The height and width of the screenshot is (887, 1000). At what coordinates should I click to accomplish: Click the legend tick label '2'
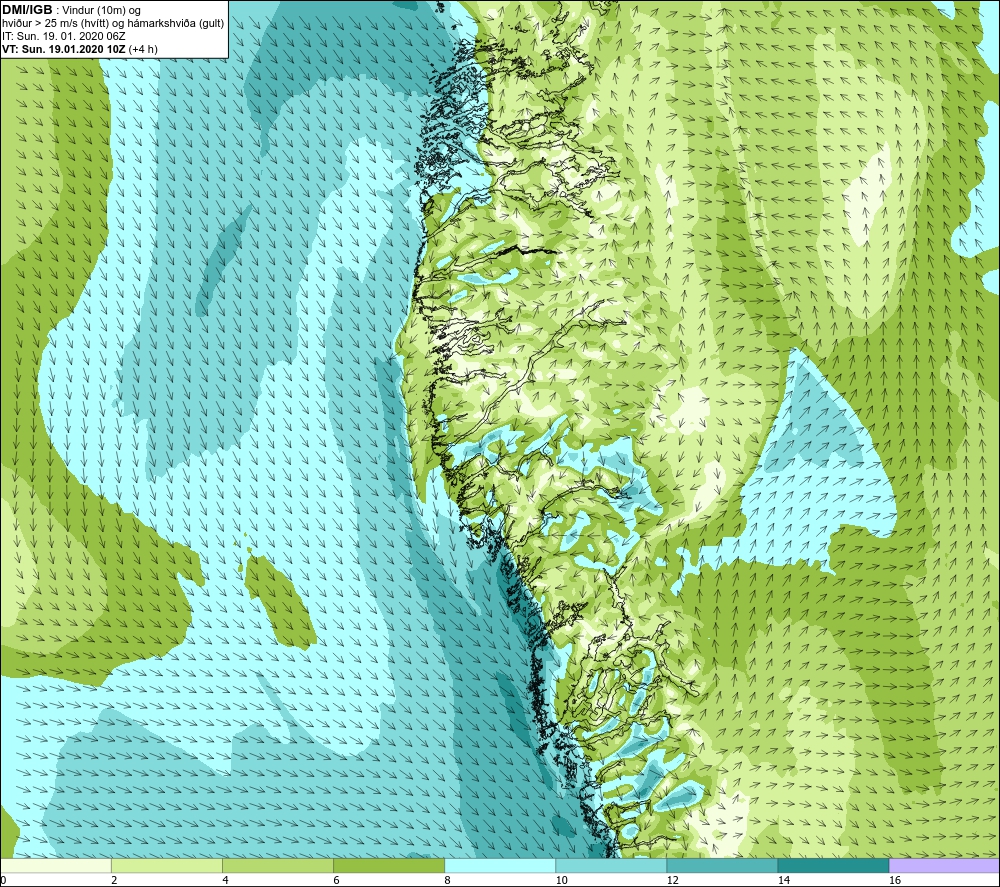[x=114, y=880]
